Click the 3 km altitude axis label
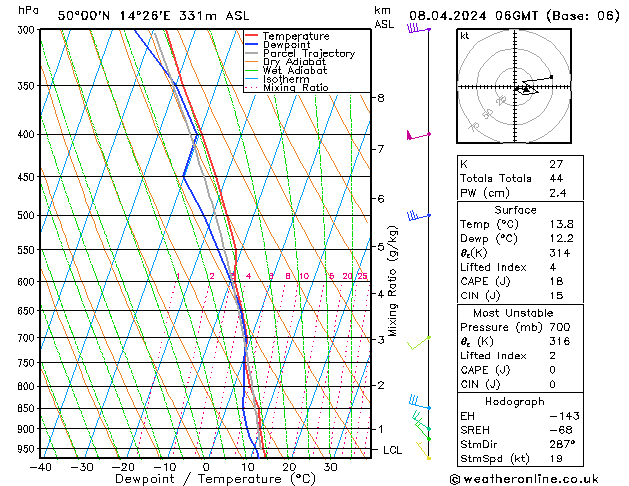This screenshot has width=629, height=486. 381,340
